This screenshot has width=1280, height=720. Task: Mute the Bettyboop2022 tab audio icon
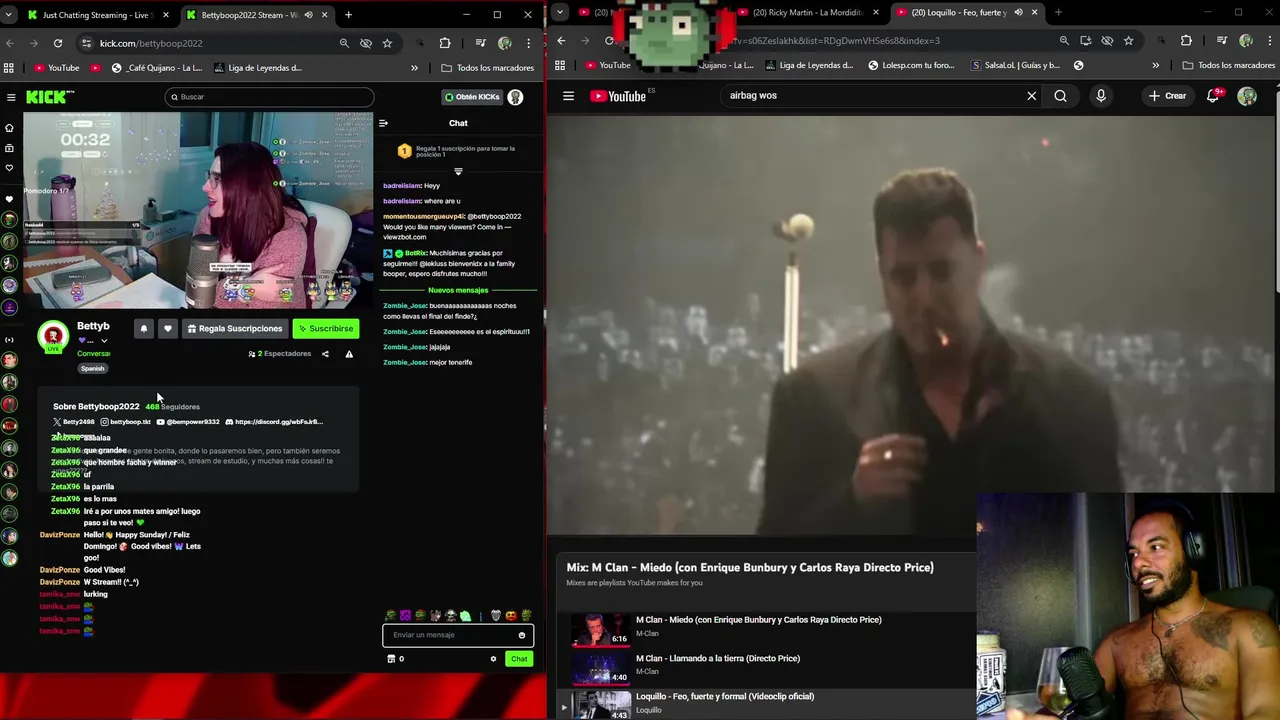308,15
